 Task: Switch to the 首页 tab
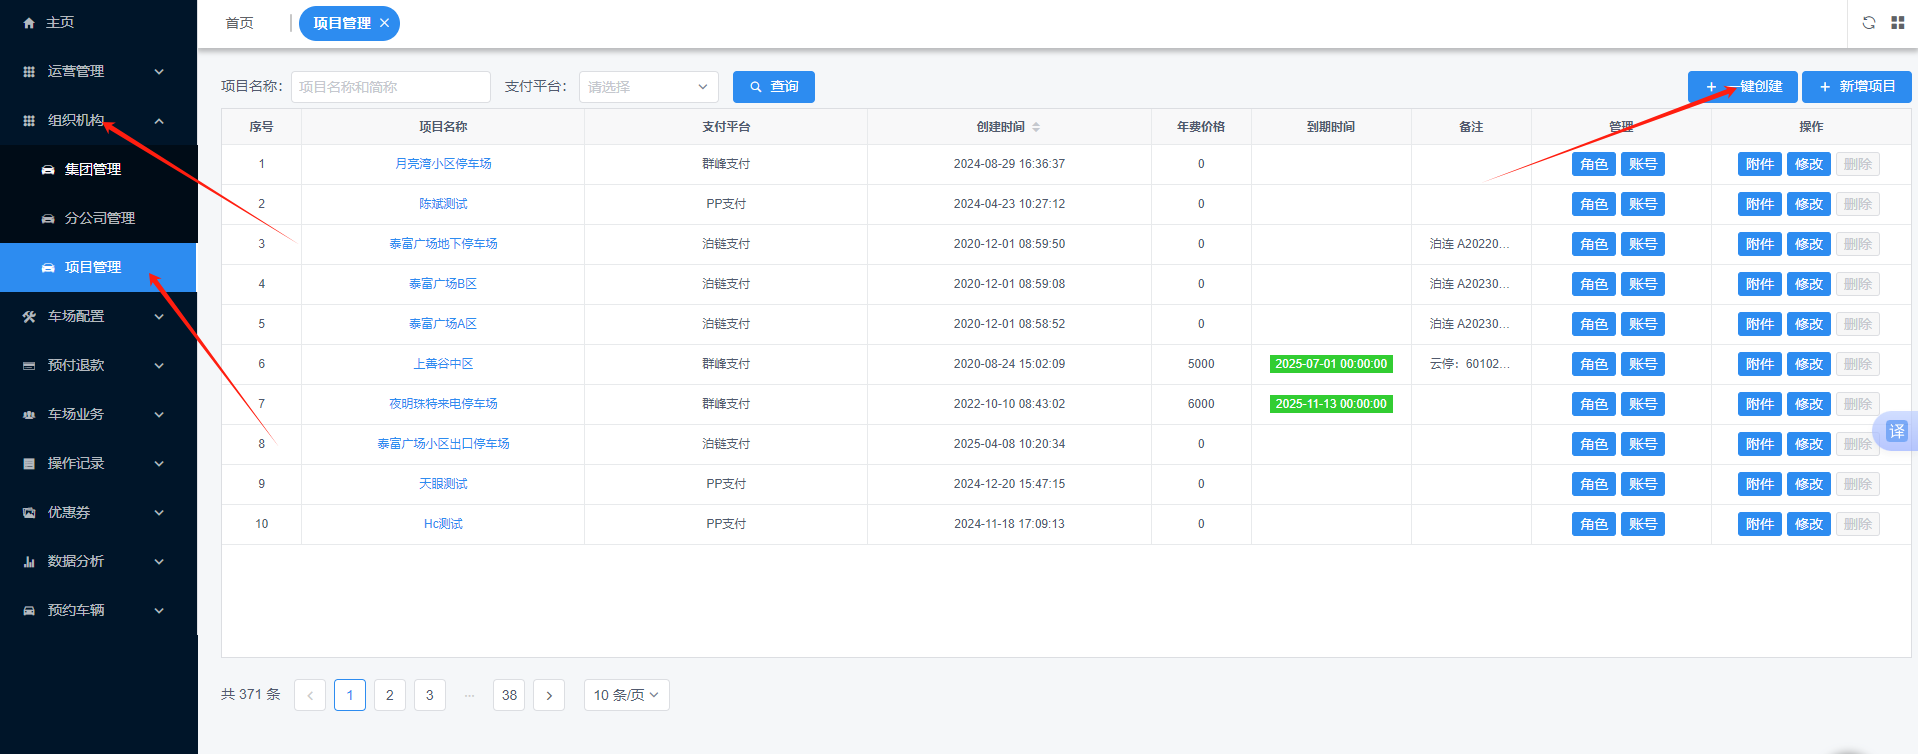coord(240,23)
